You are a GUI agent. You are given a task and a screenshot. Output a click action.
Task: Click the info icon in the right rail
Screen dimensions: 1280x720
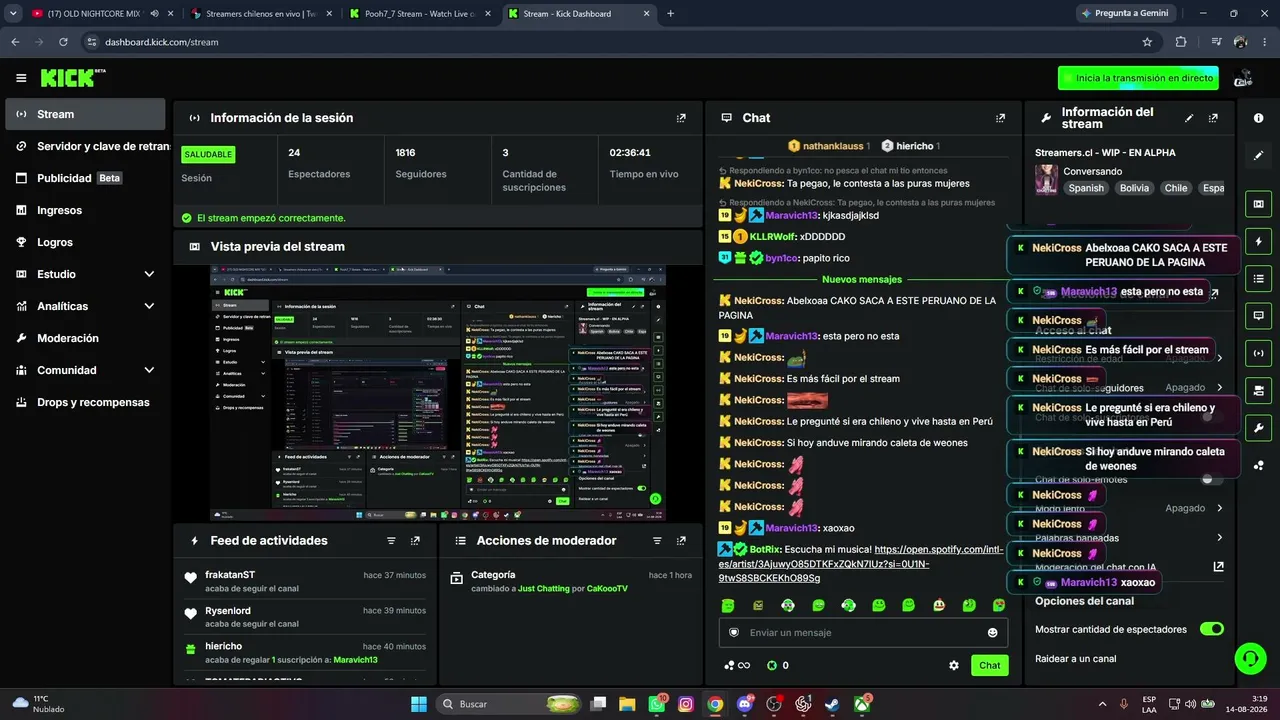click(x=1258, y=118)
